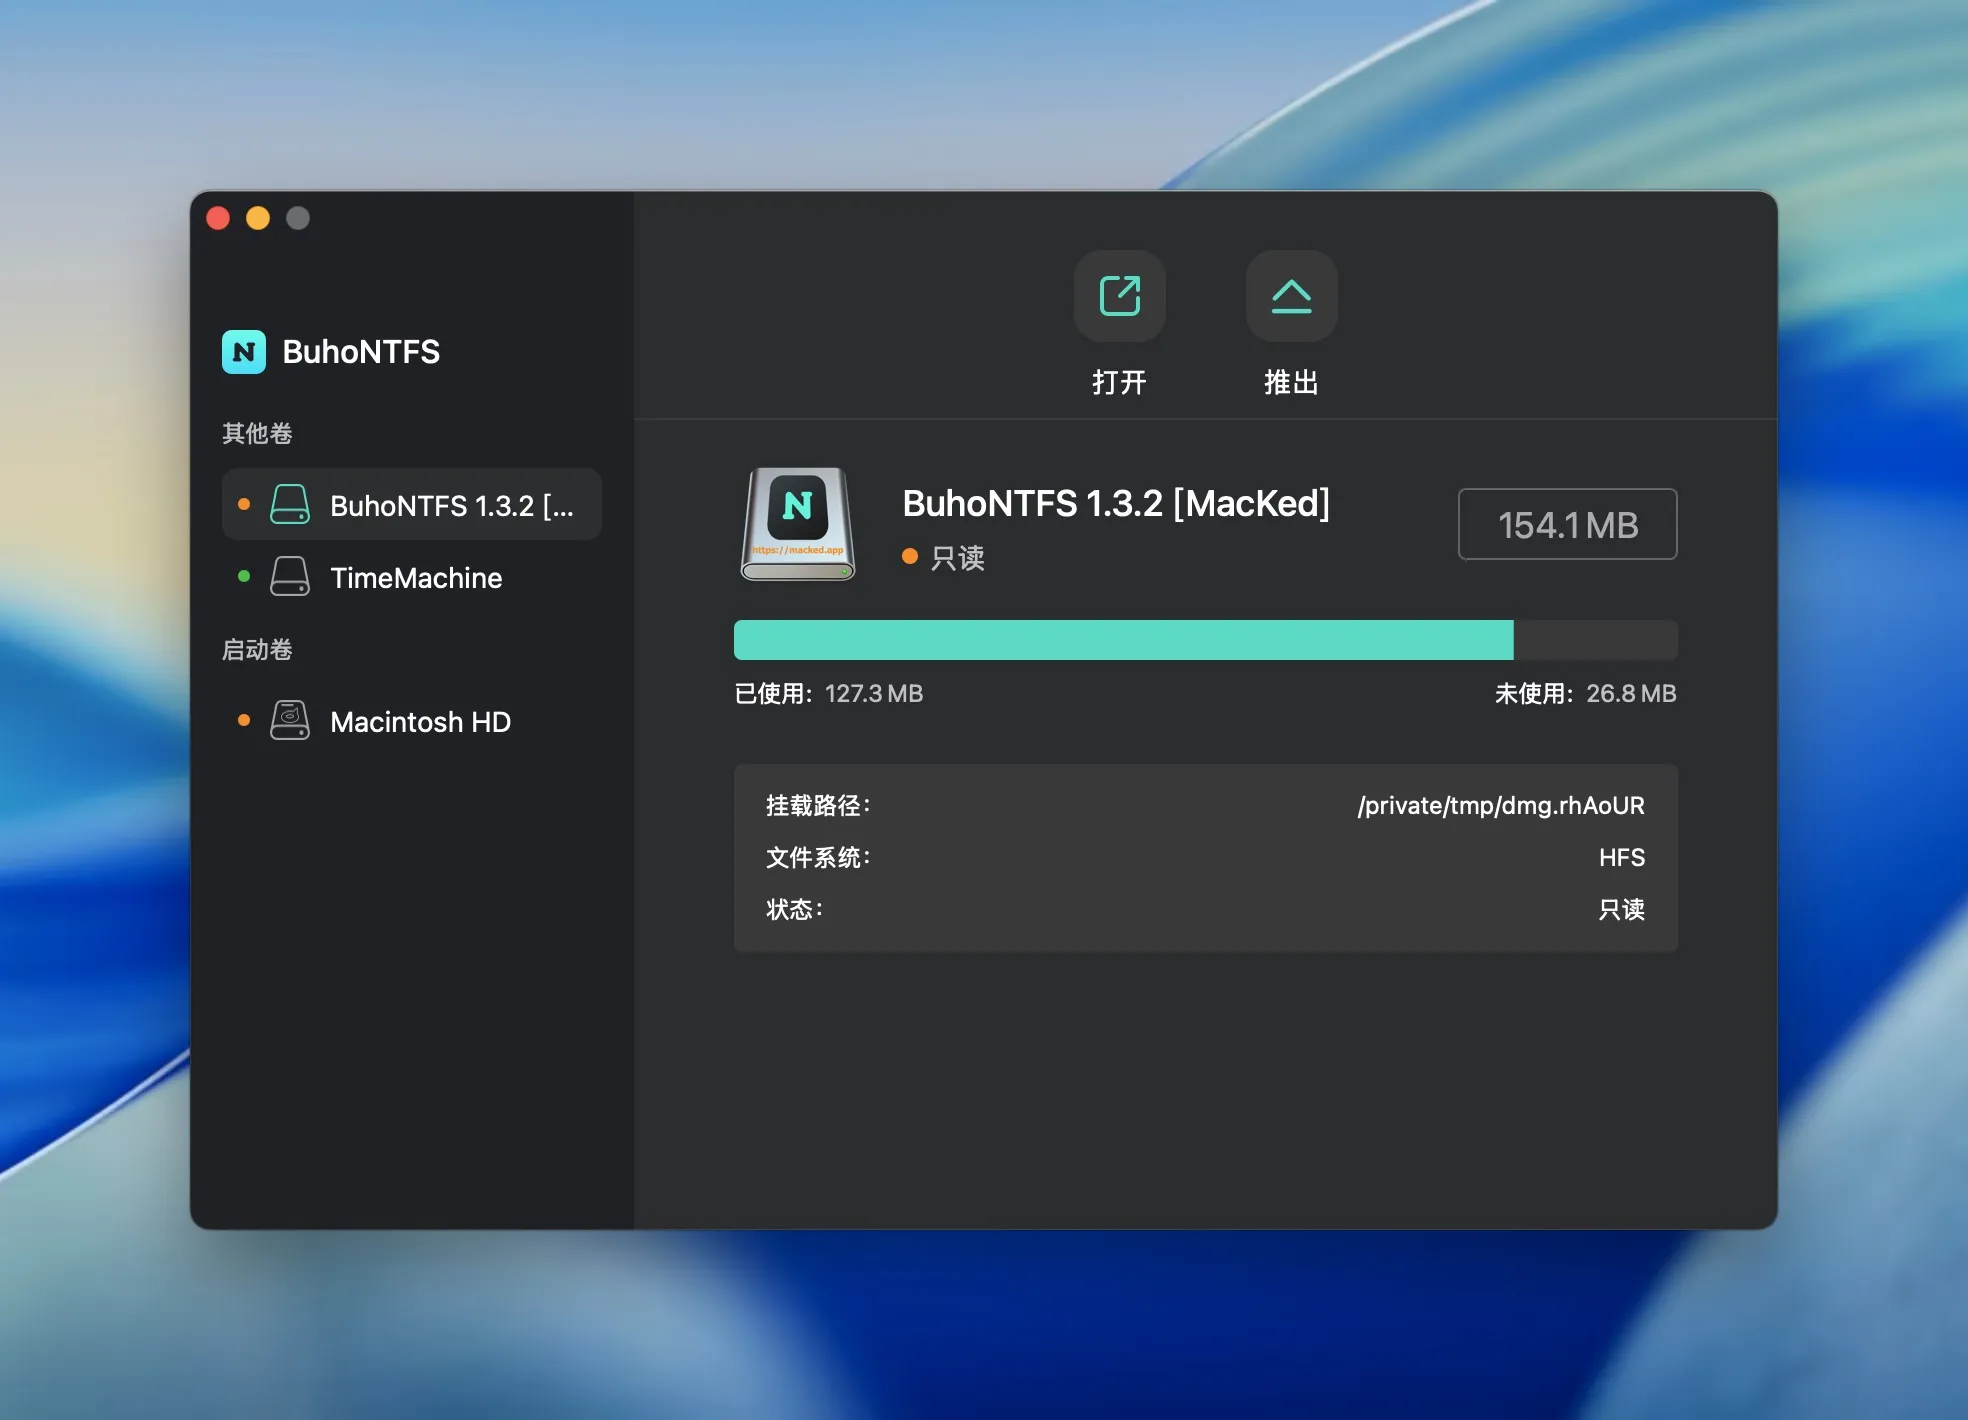
Task: Click the Open (打开) toolbar icon
Action: tap(1119, 296)
